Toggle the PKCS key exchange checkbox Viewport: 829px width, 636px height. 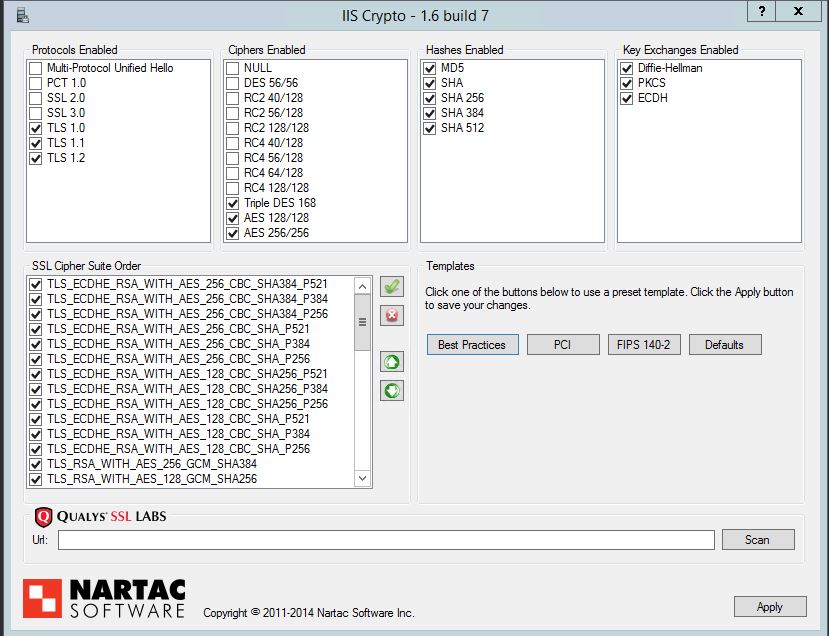(x=627, y=83)
